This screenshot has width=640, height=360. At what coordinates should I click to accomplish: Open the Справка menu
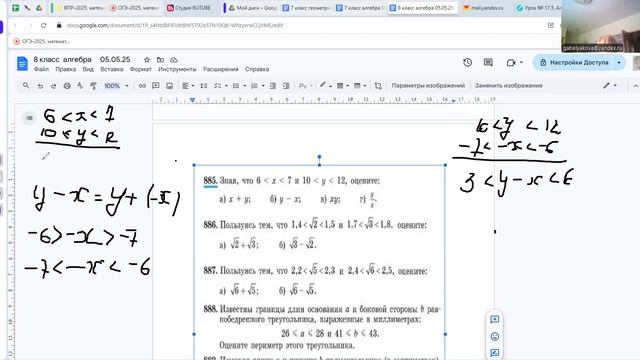(x=257, y=69)
